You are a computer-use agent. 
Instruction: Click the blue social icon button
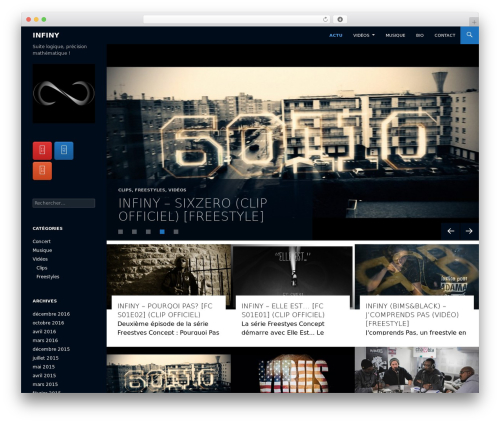(x=64, y=151)
